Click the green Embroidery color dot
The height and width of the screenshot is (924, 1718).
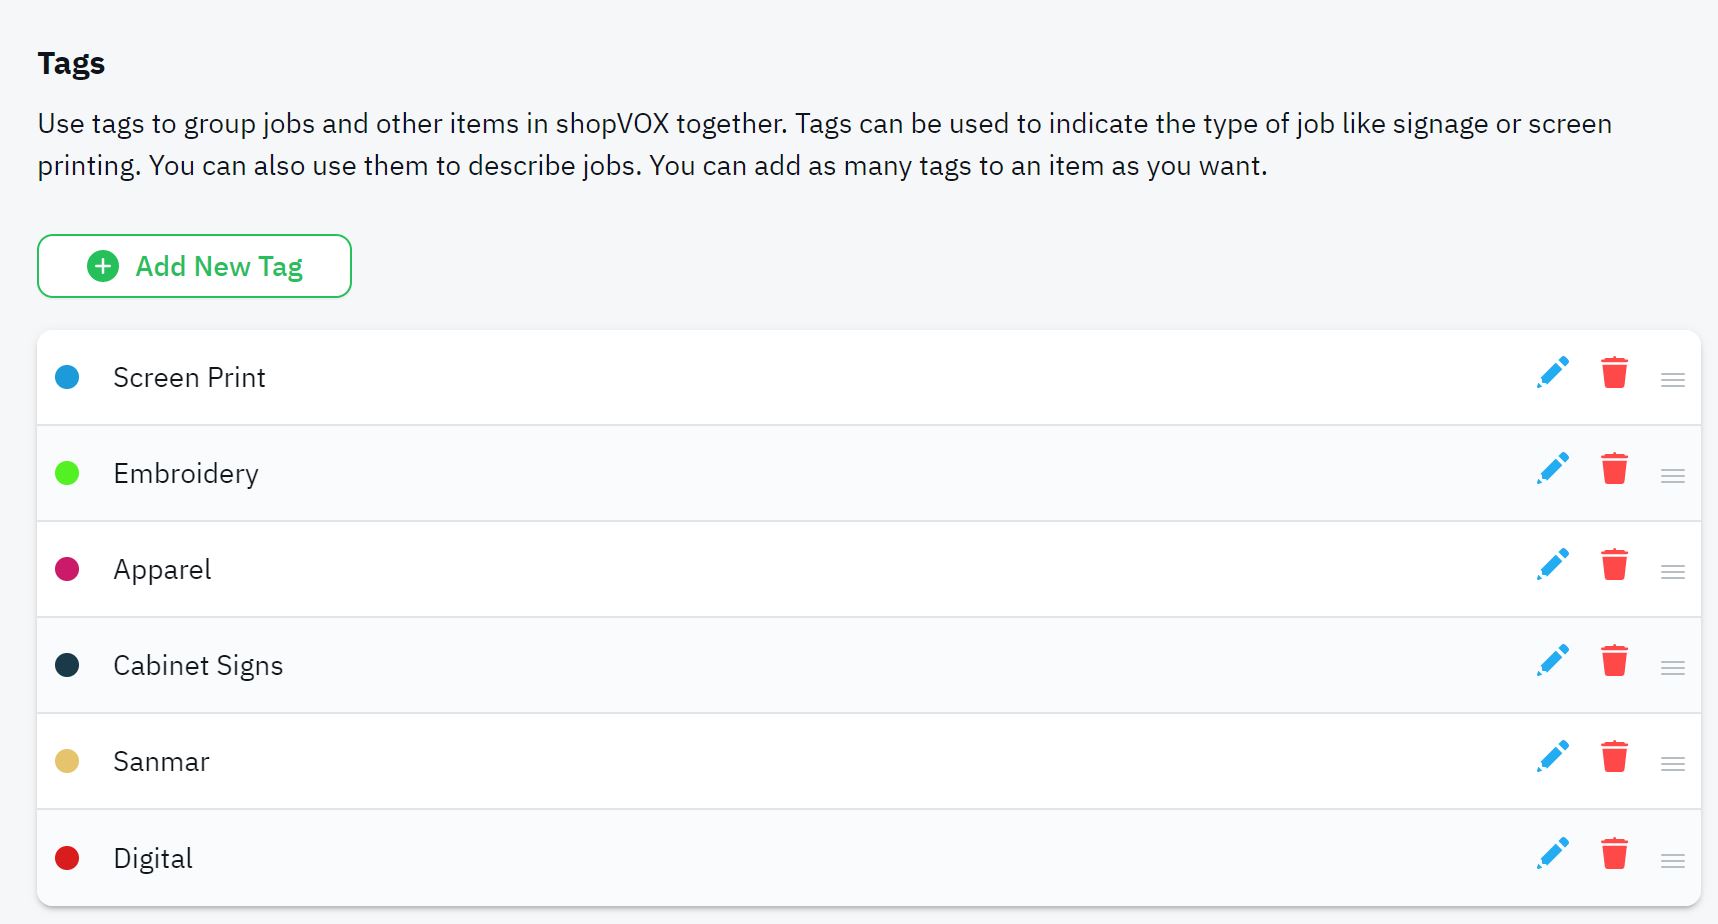(x=67, y=473)
